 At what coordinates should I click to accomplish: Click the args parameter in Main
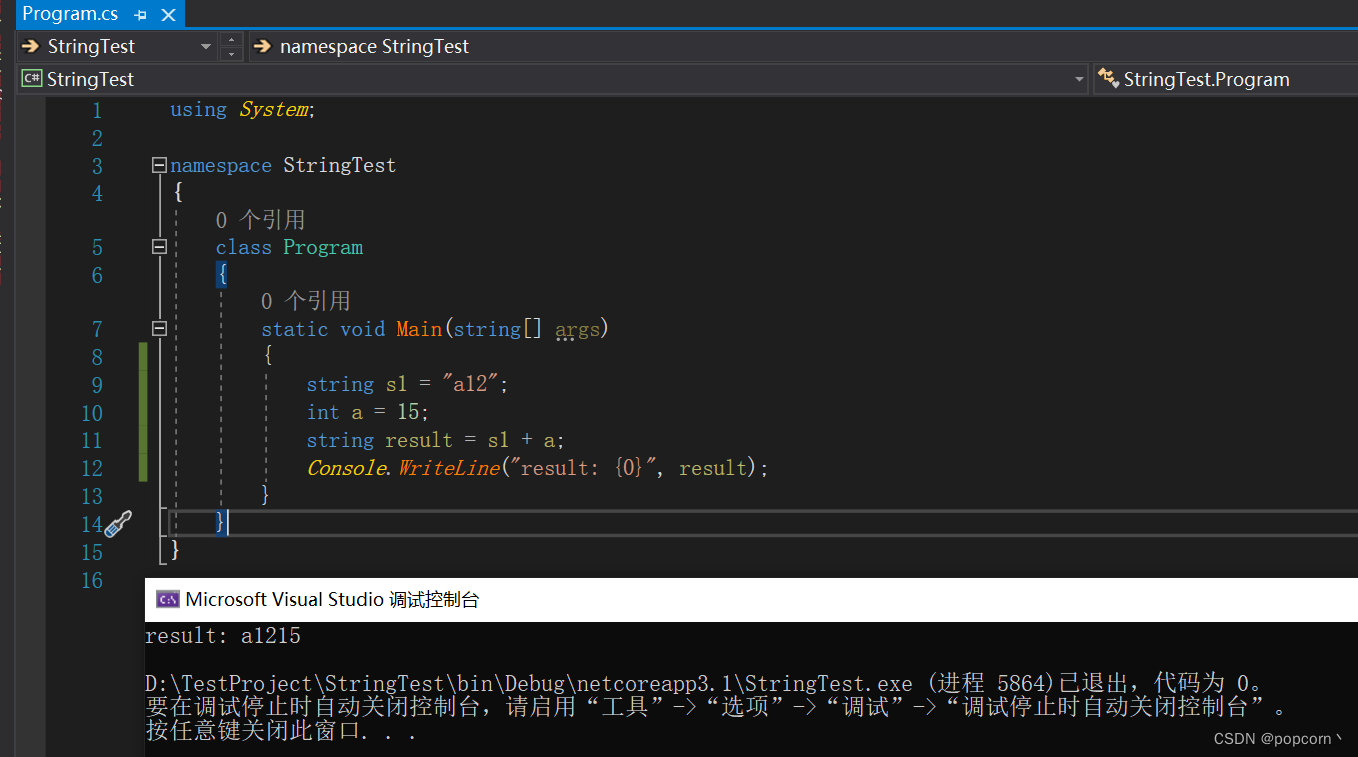click(x=577, y=329)
